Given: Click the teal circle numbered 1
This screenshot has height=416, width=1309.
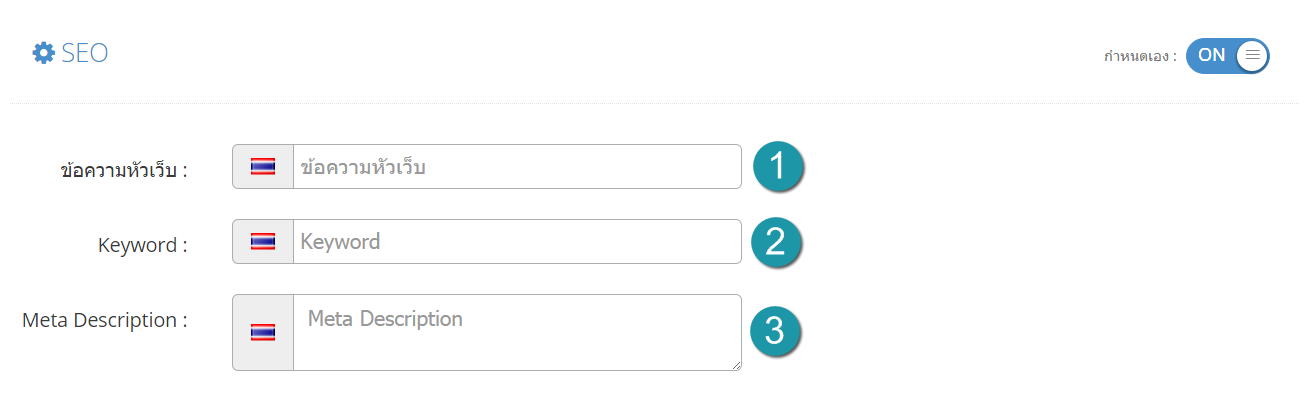Looking at the screenshot, I should 778,166.
